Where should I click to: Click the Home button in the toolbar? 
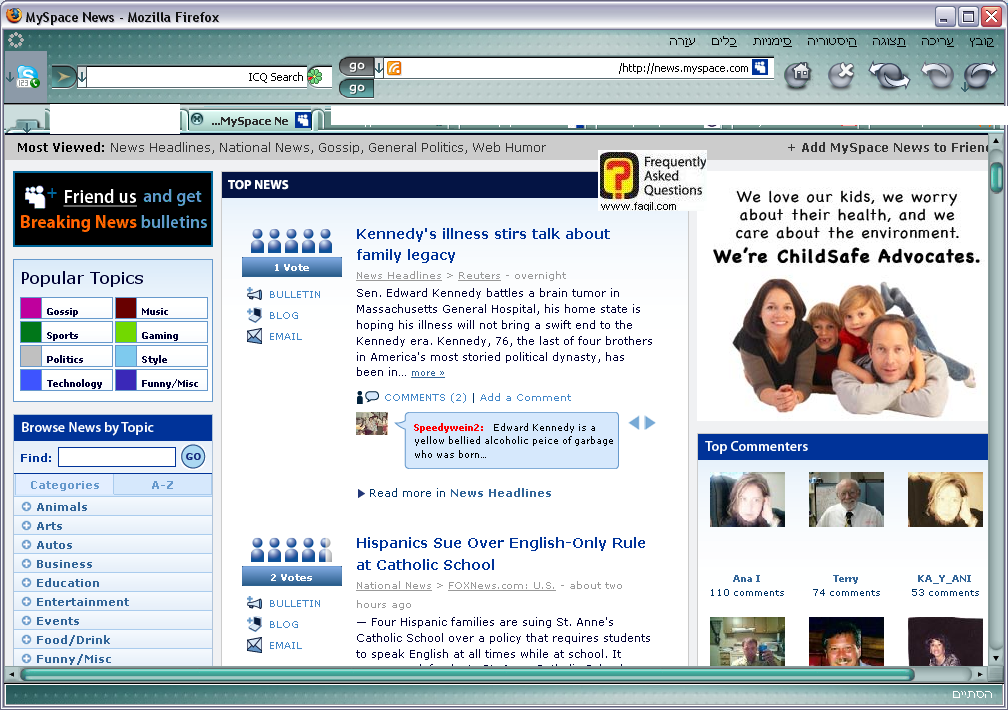click(797, 74)
